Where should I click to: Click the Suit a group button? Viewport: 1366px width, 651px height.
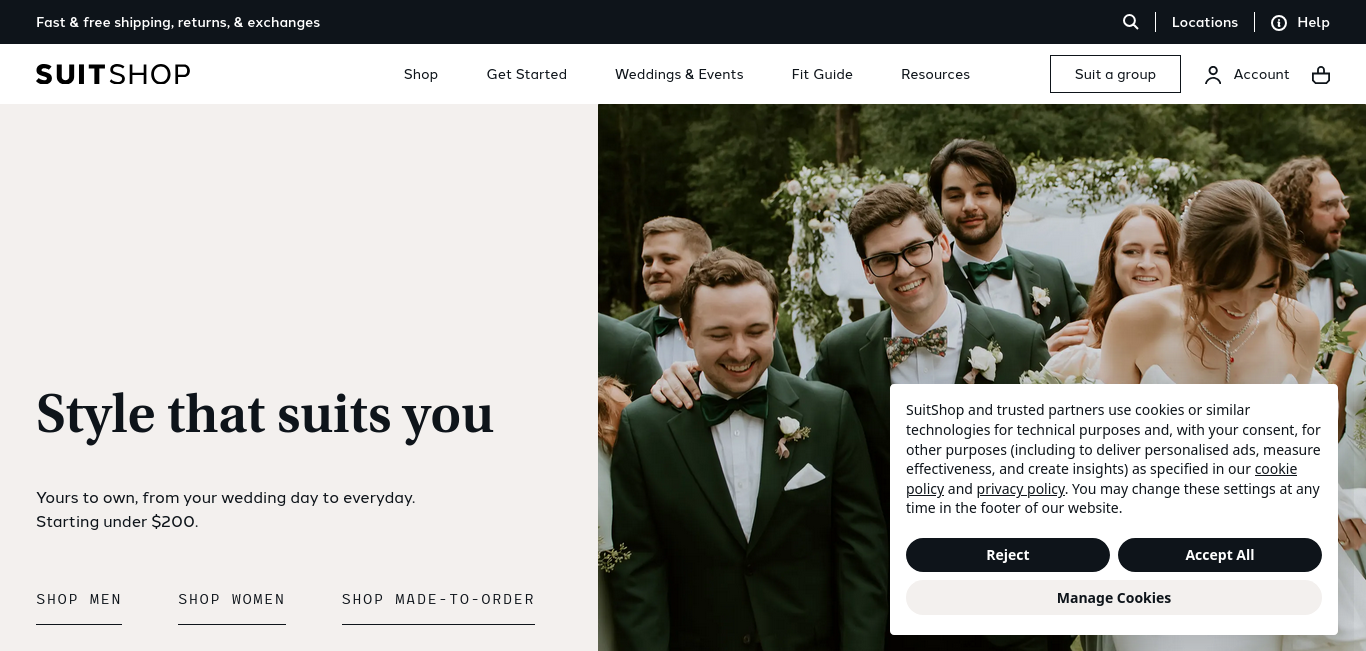1115,74
